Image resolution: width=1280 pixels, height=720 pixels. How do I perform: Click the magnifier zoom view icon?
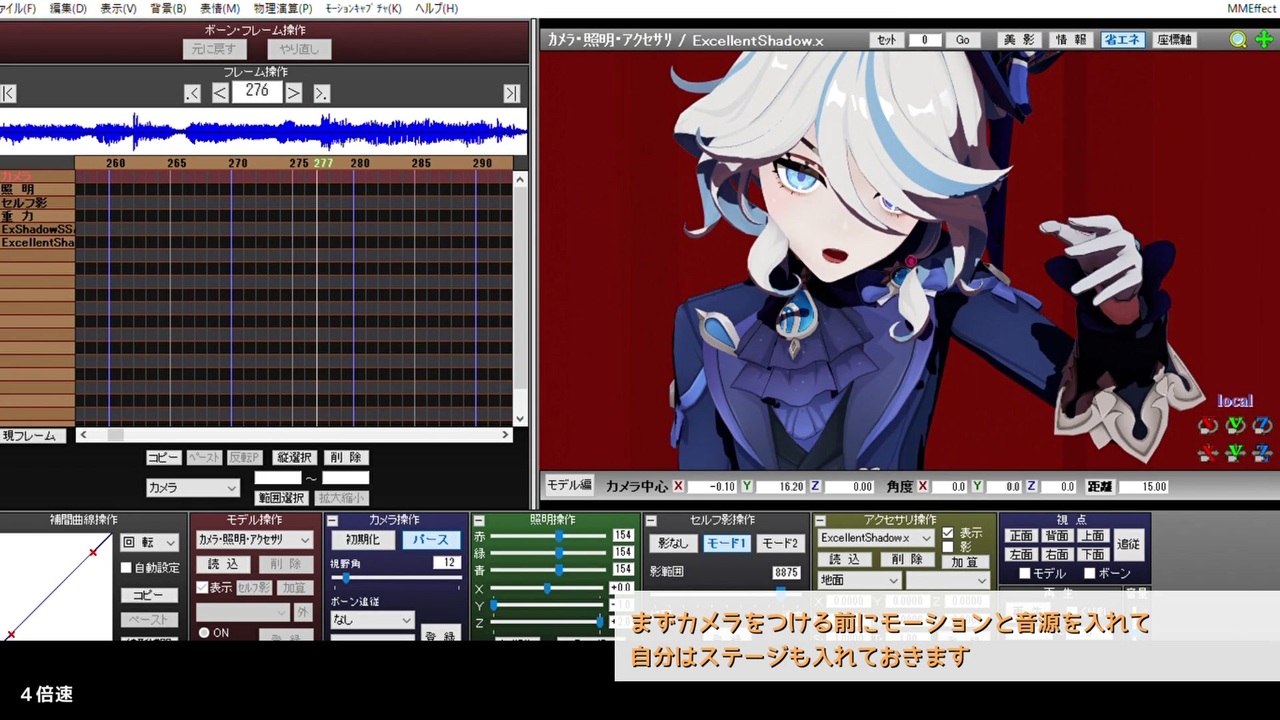click(x=1238, y=40)
